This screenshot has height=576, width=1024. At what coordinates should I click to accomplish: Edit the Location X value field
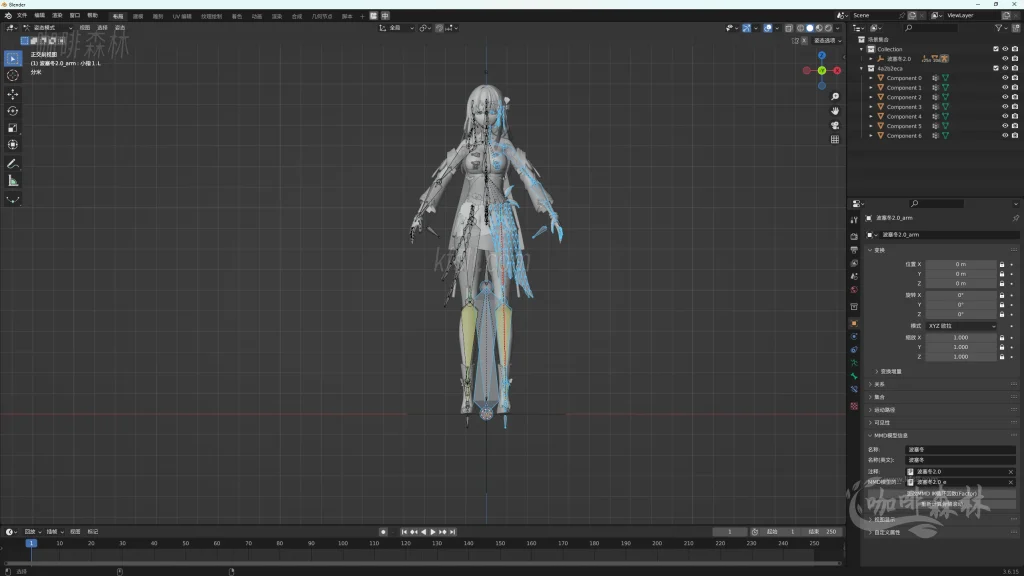point(961,264)
